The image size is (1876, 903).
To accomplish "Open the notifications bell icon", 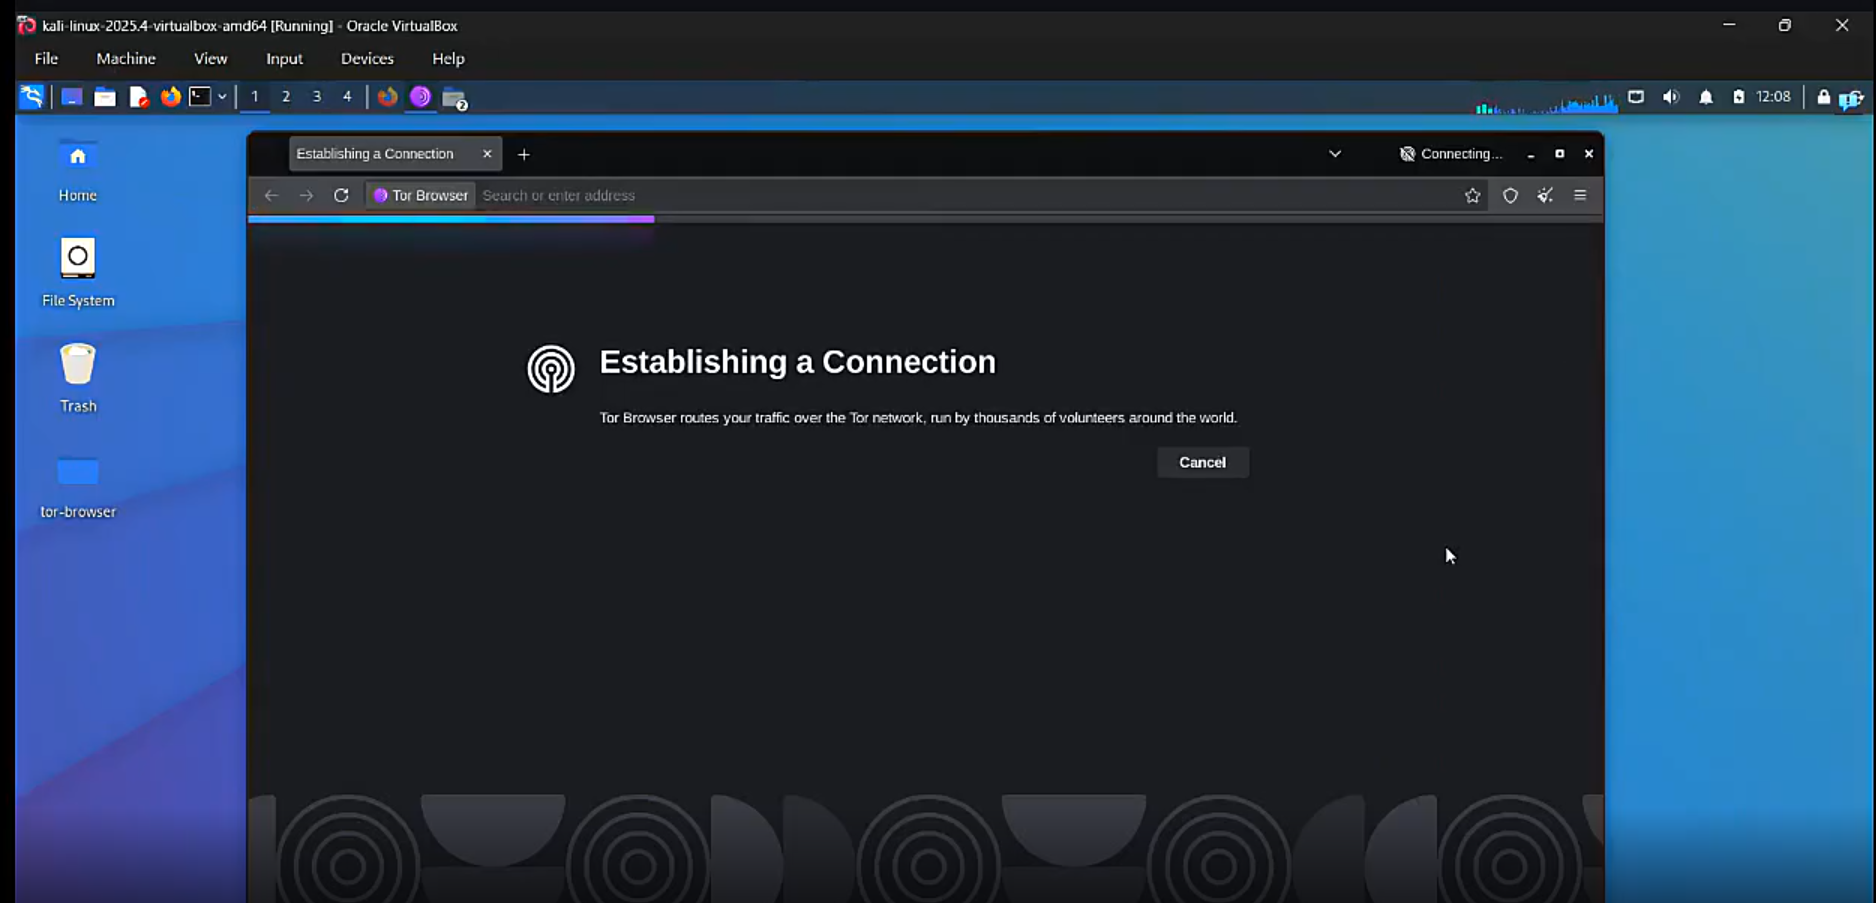I will (1706, 97).
